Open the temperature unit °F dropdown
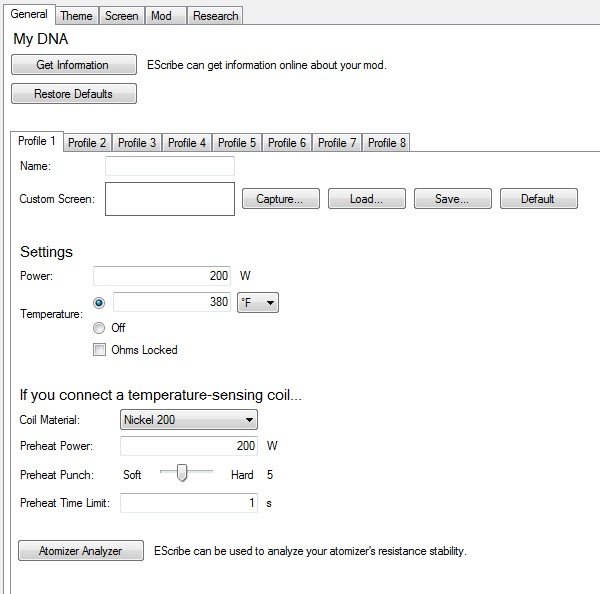Screen dimensions: 600x594 [x=257, y=303]
